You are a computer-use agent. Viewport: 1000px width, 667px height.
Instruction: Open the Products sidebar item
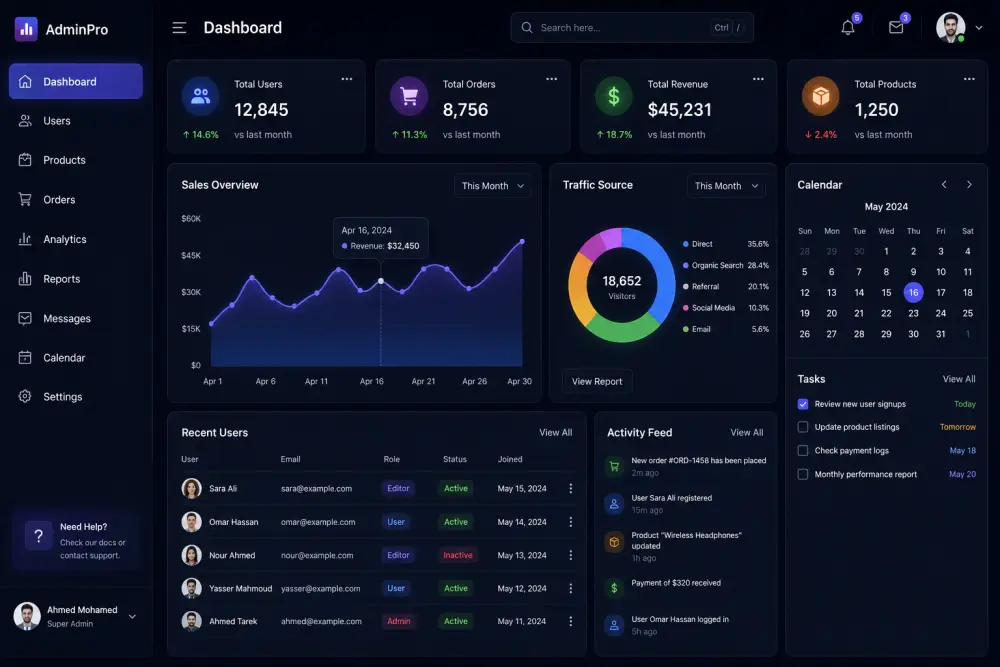click(76, 160)
